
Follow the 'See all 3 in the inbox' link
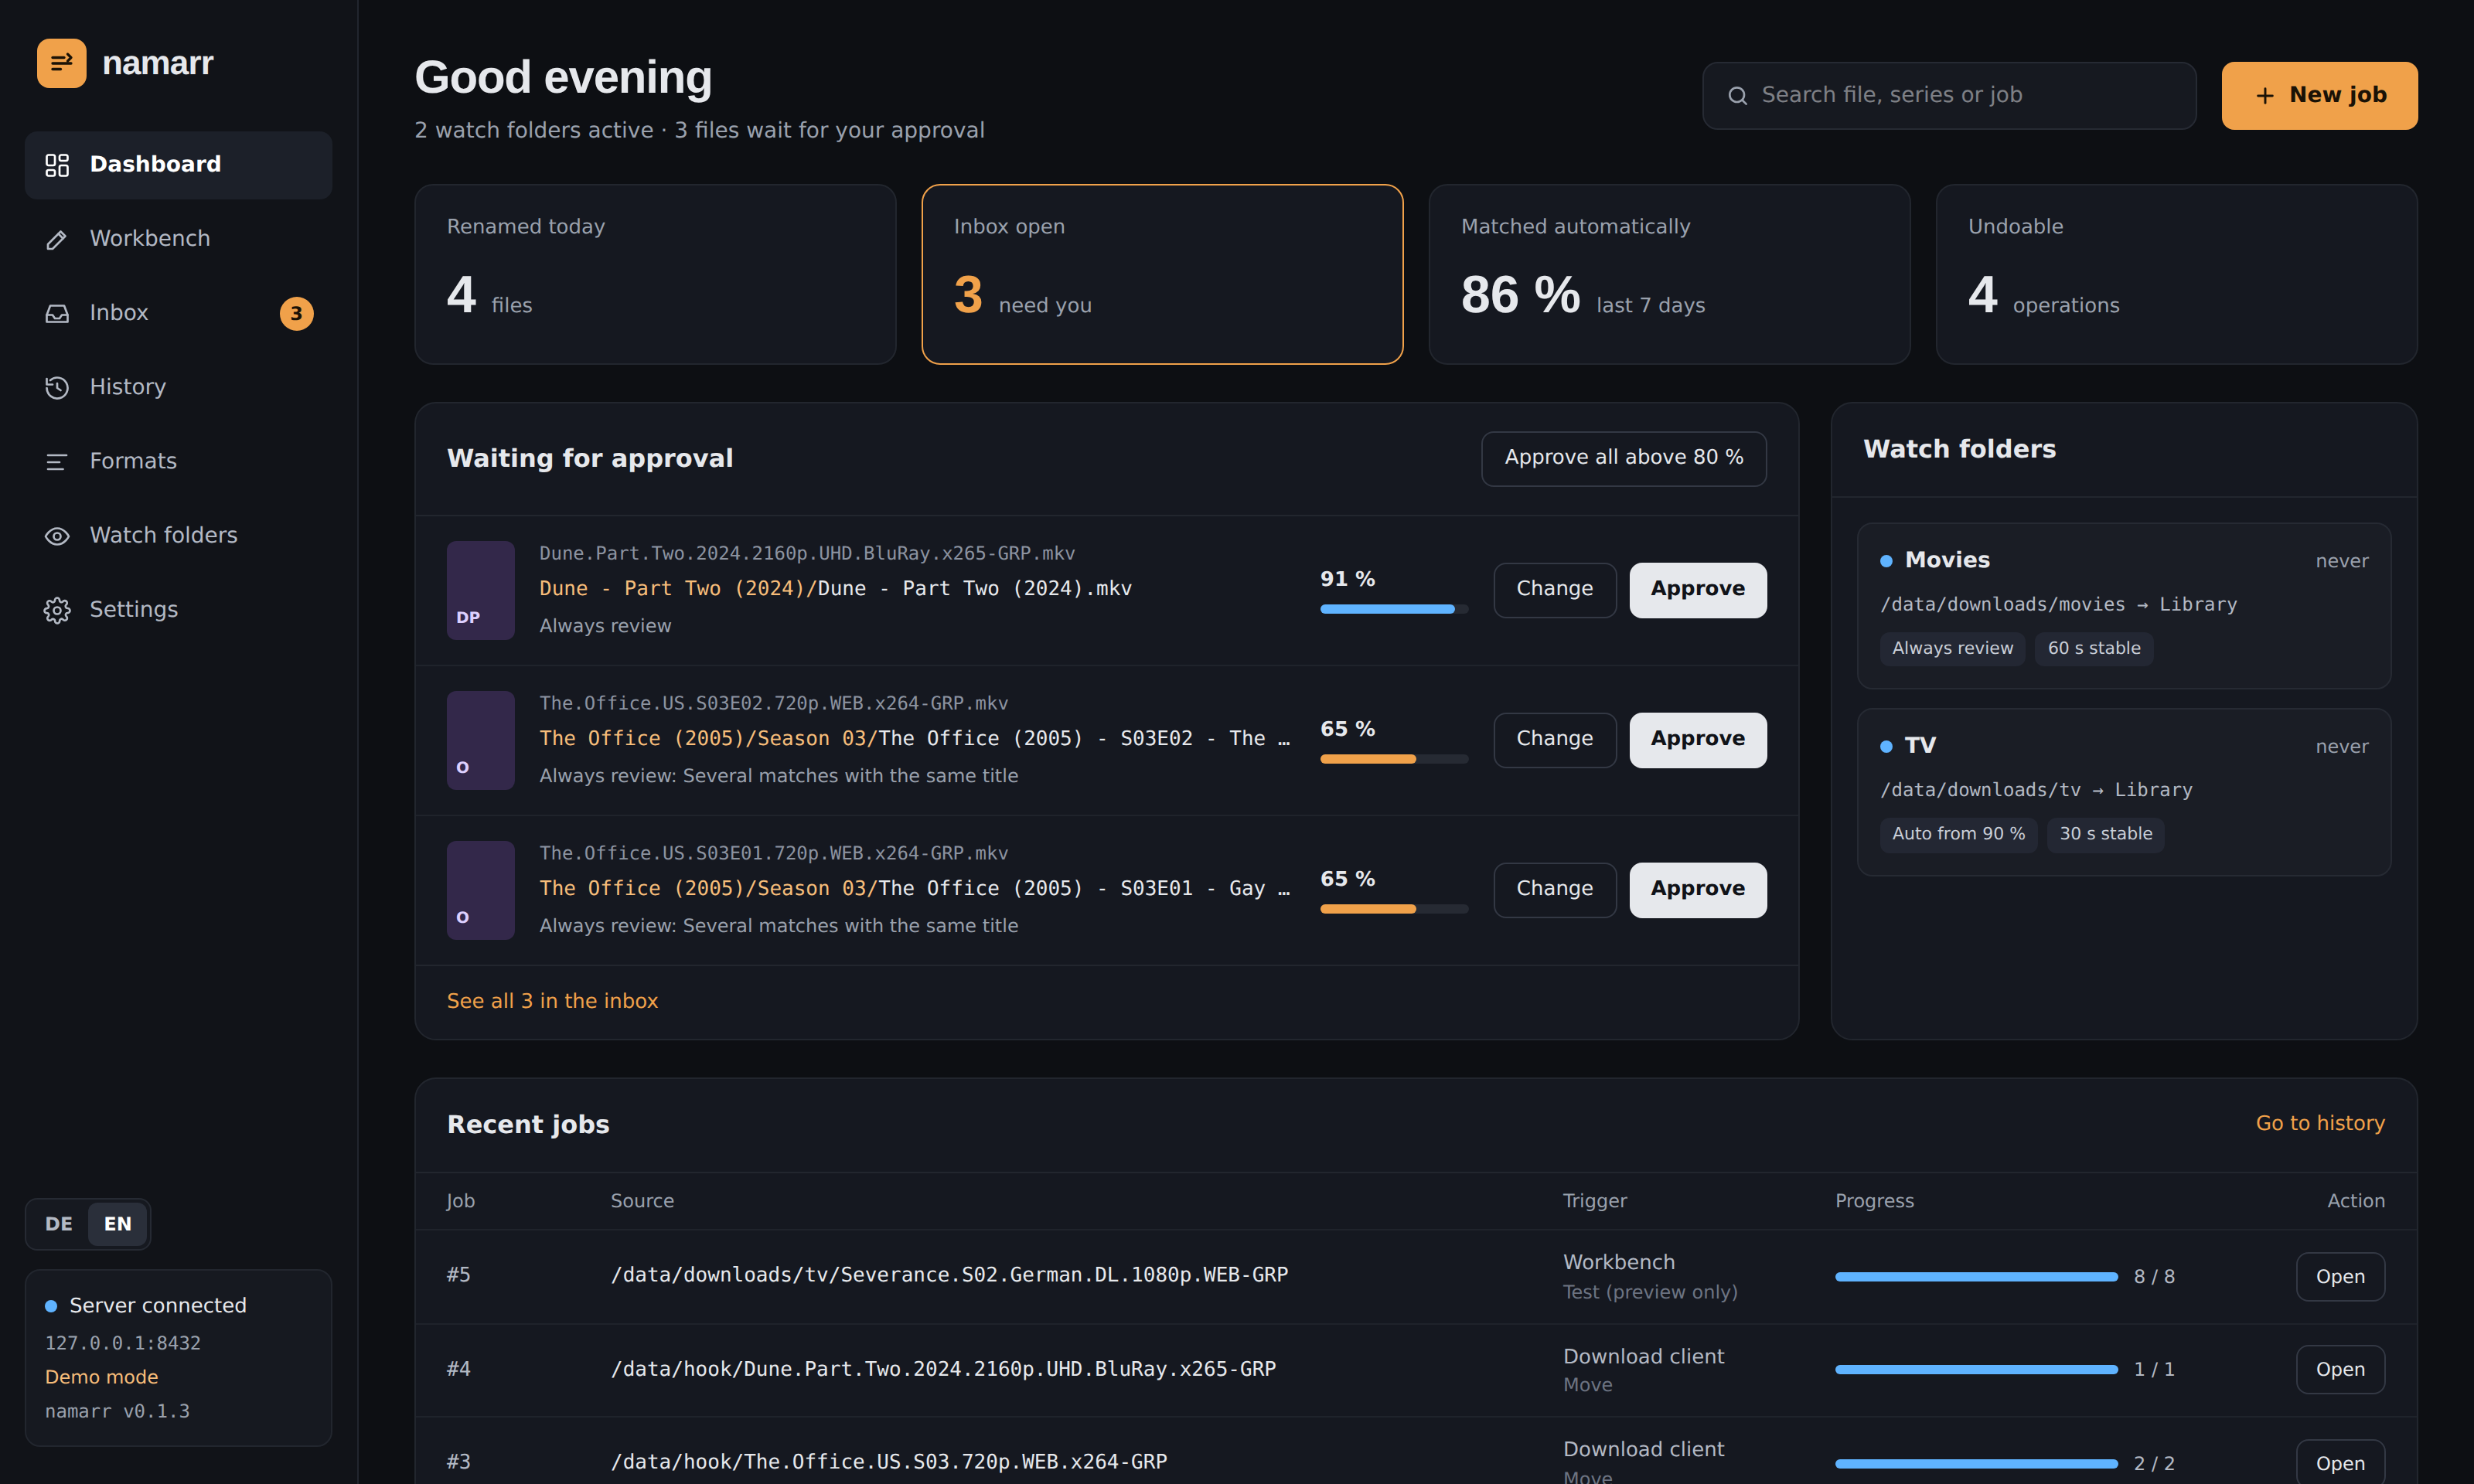(x=552, y=1001)
